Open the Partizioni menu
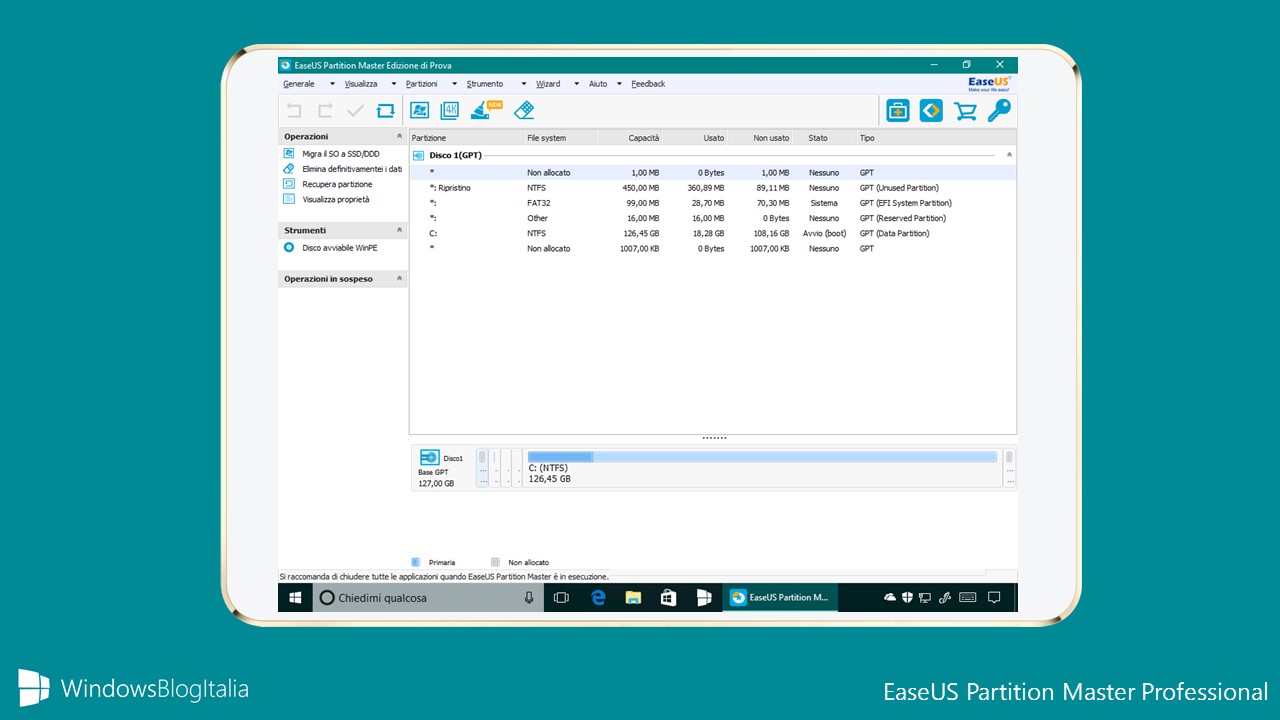Viewport: 1280px width, 720px height. 422,84
